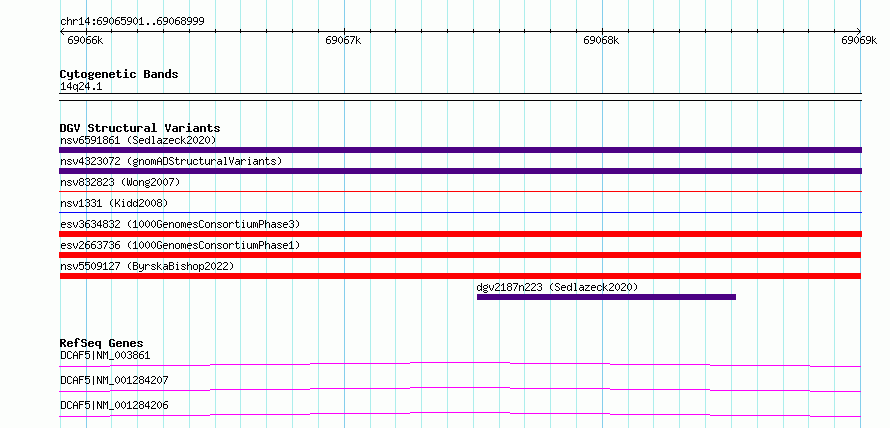Click the DCAF5|NM_001284207 gene label
The width and height of the screenshot is (890, 428).
[x=114, y=380]
